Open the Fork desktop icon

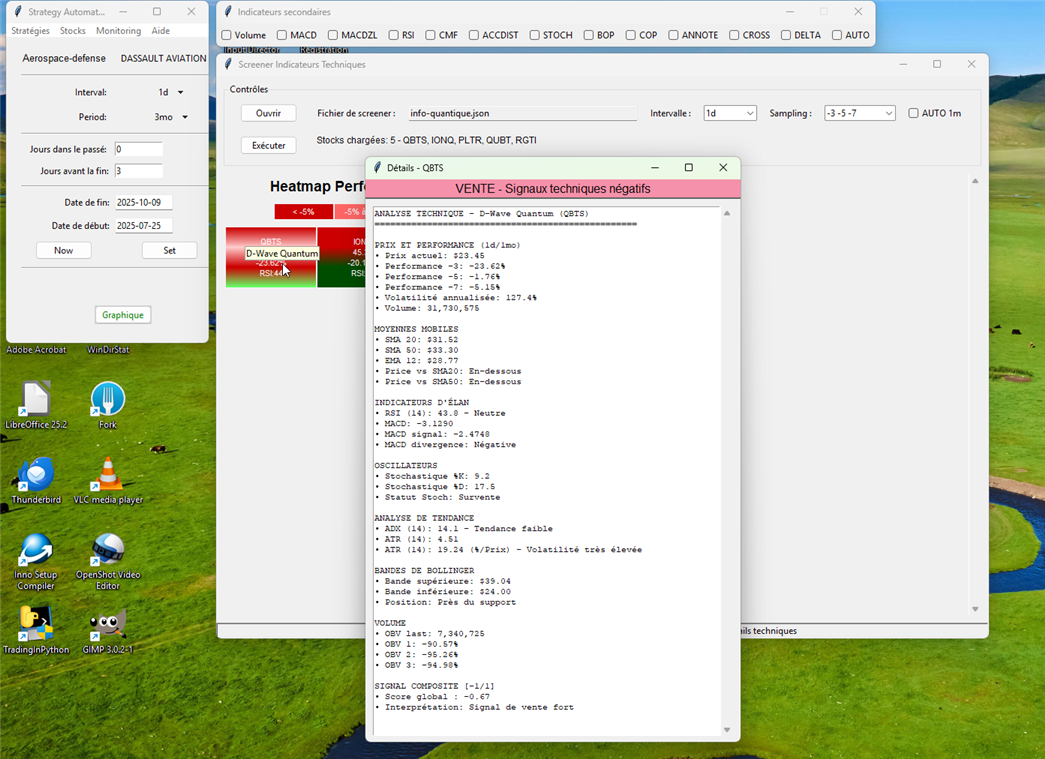click(108, 400)
